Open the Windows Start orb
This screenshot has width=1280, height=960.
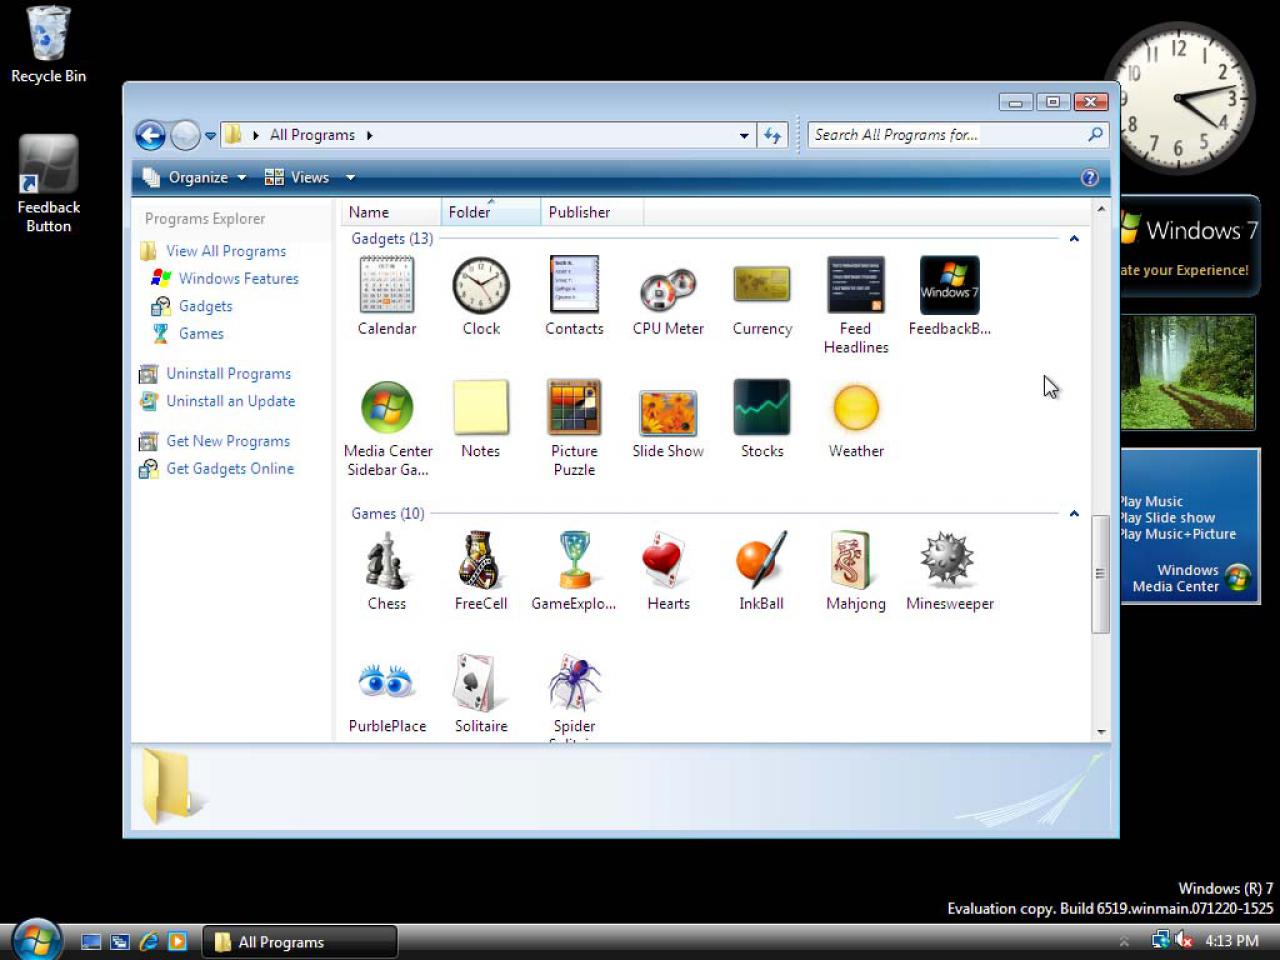point(37,940)
